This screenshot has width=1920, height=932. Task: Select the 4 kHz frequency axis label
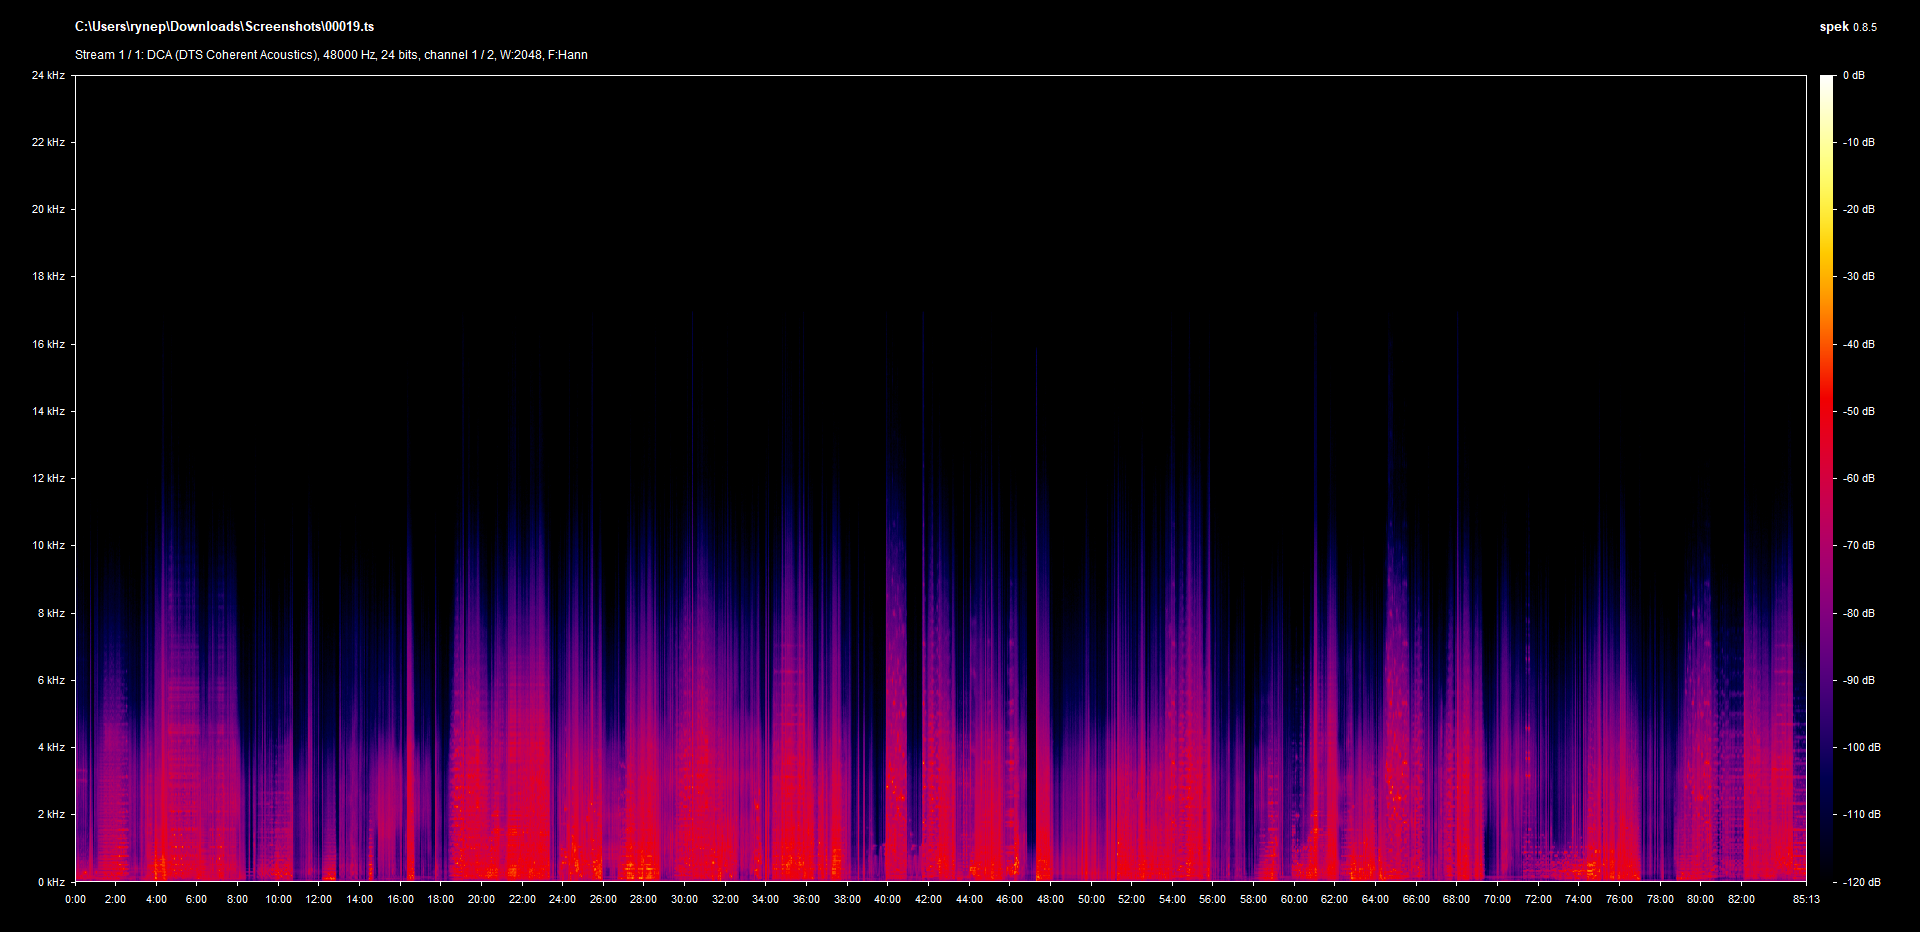pyautogui.click(x=51, y=747)
